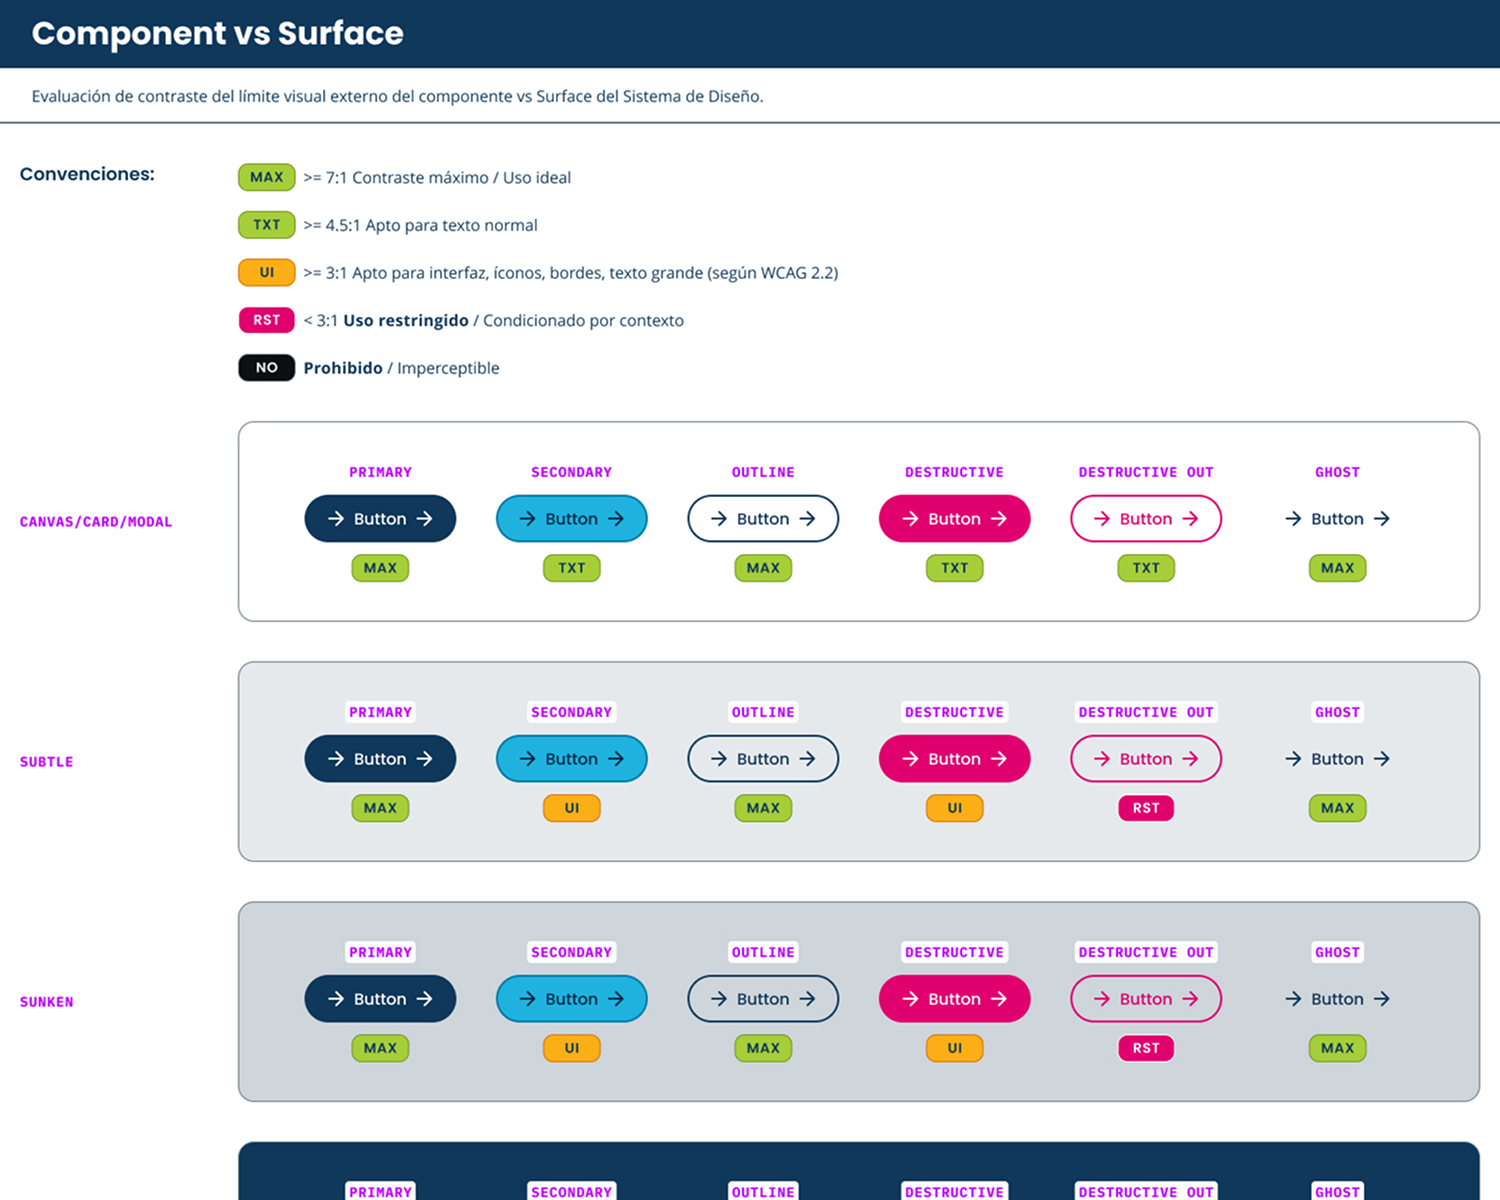
Task: Click the 'Evaluación de contraste' subtitle line
Action: [x=397, y=97]
